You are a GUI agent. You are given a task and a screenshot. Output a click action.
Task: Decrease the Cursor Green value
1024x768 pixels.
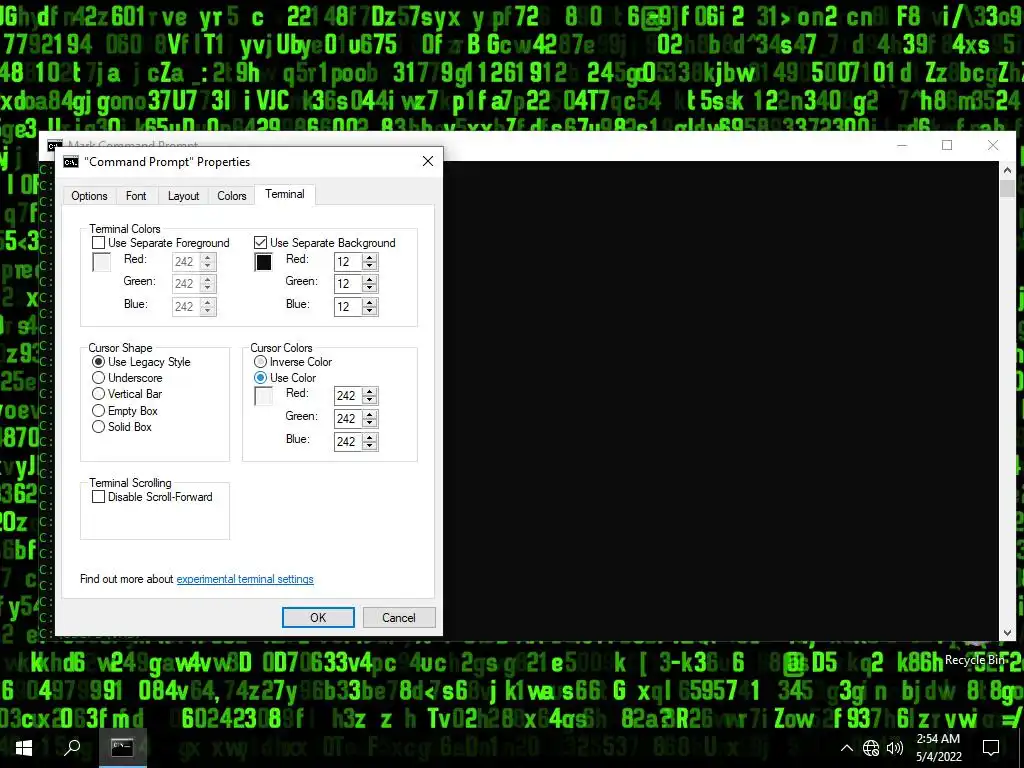(x=370, y=423)
